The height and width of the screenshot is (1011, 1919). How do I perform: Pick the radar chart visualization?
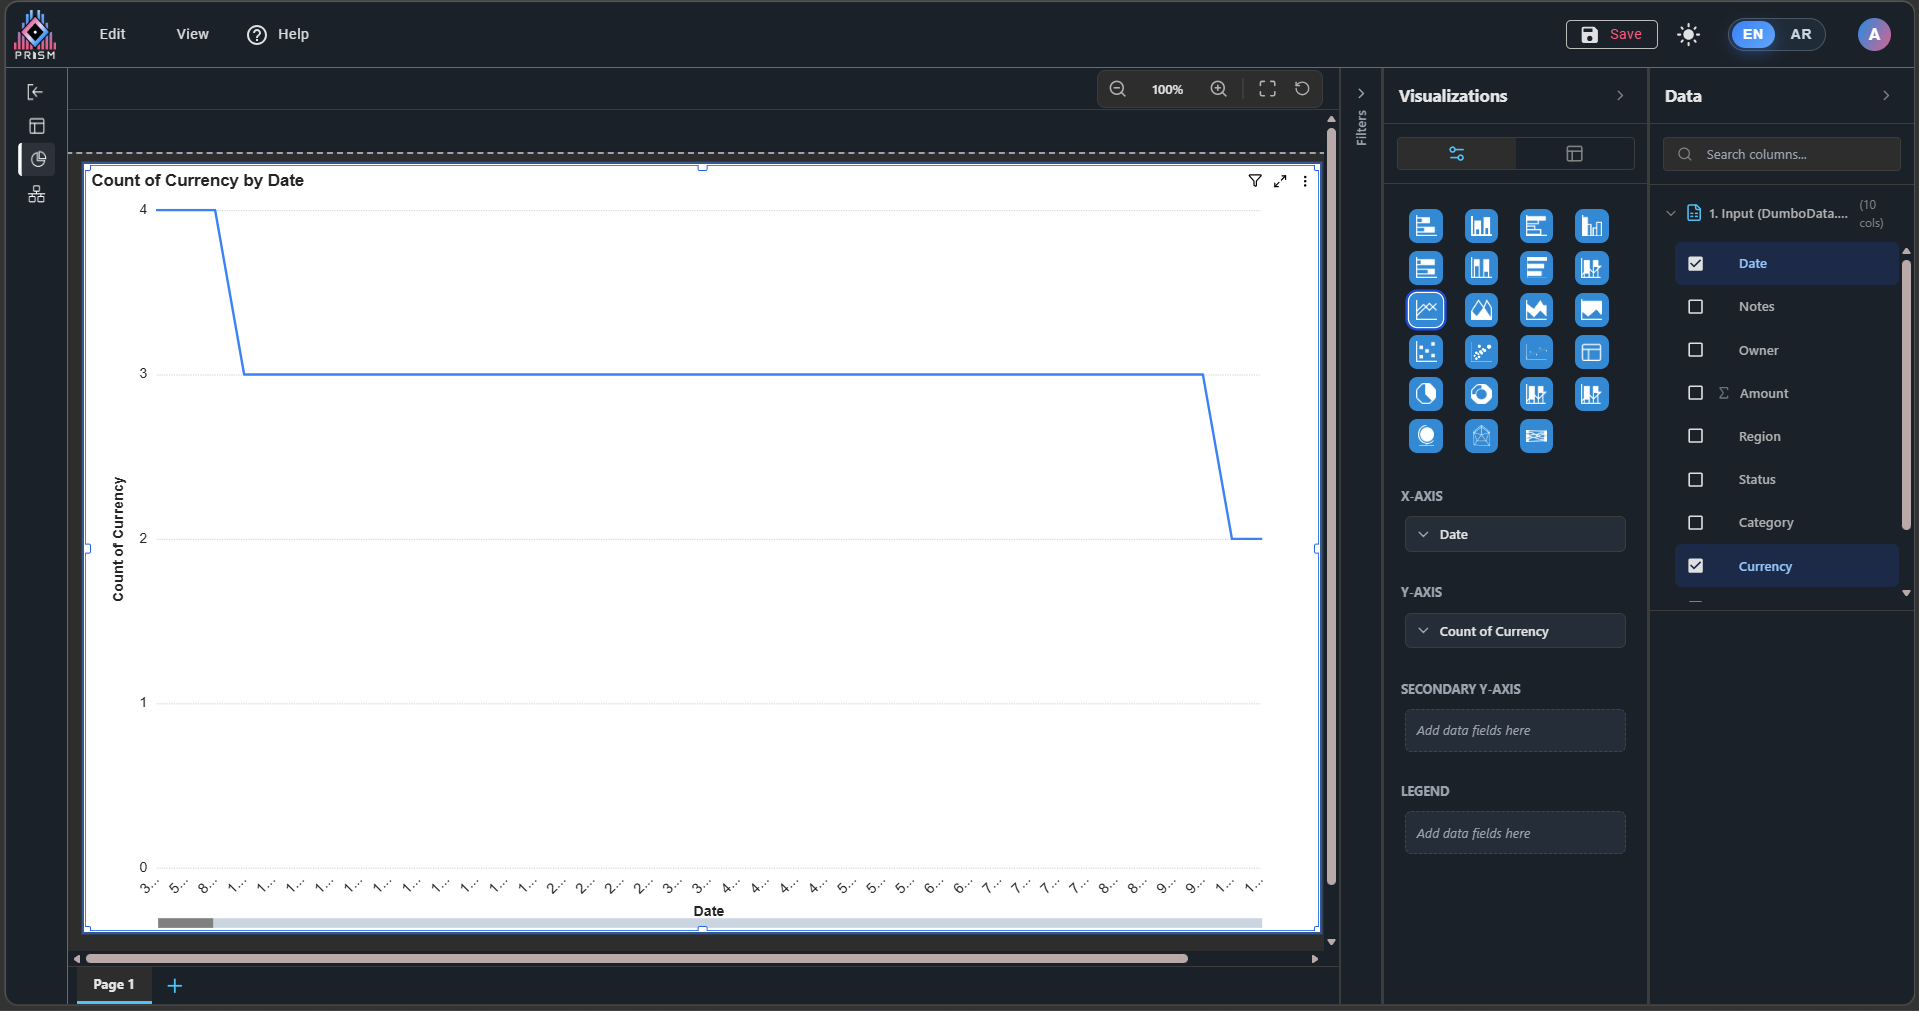(1480, 436)
